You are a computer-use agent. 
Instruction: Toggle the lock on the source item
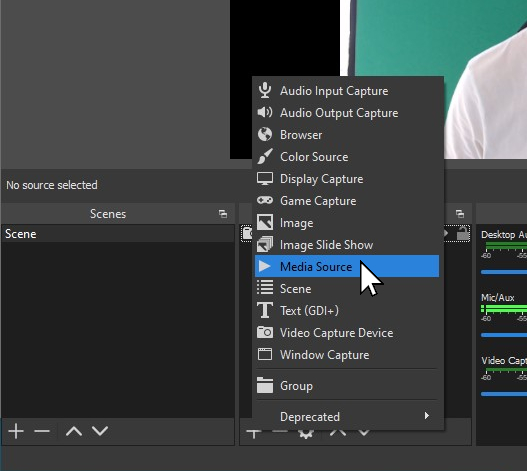463,234
